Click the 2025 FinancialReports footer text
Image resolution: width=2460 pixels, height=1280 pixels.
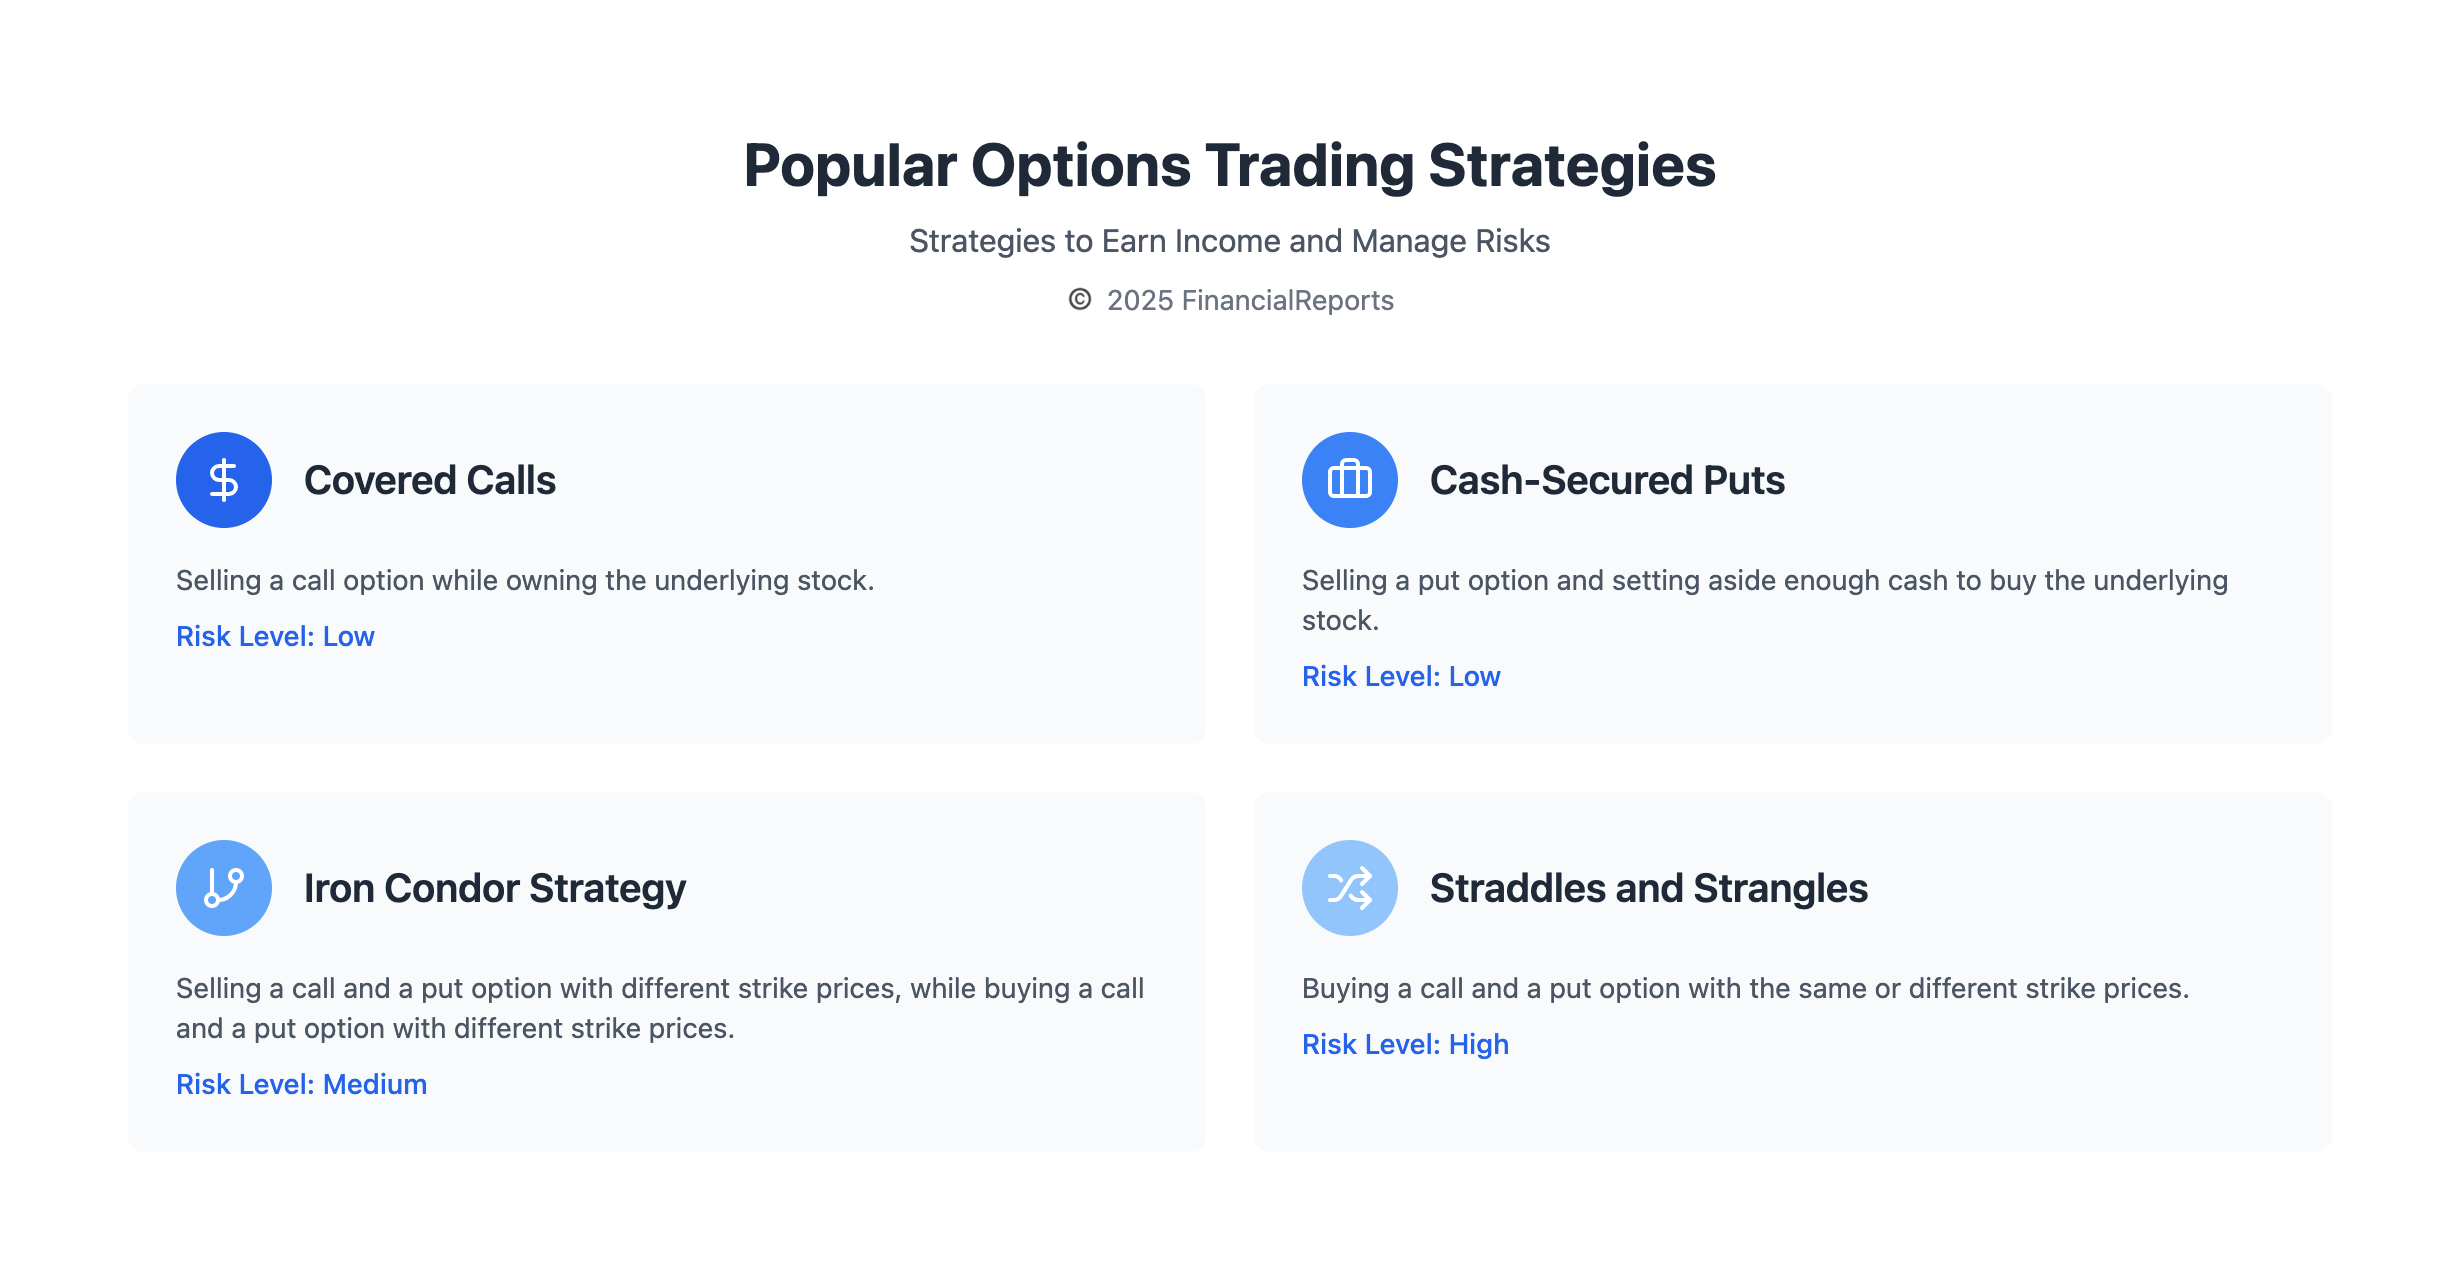tap(1250, 300)
